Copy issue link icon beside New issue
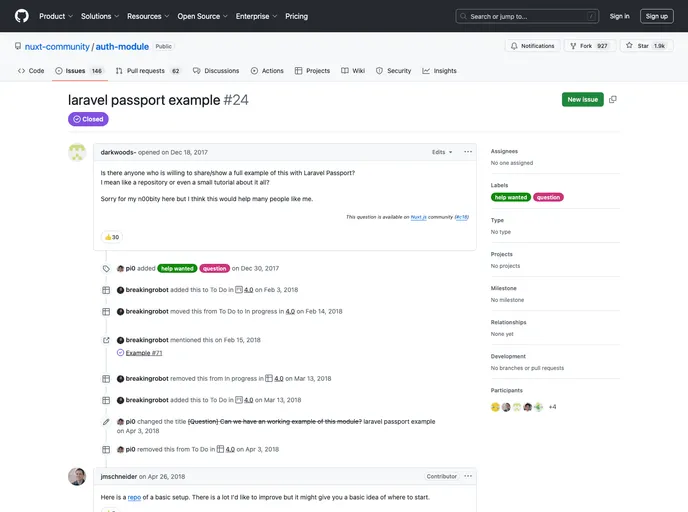The image size is (688, 512). click(613, 100)
